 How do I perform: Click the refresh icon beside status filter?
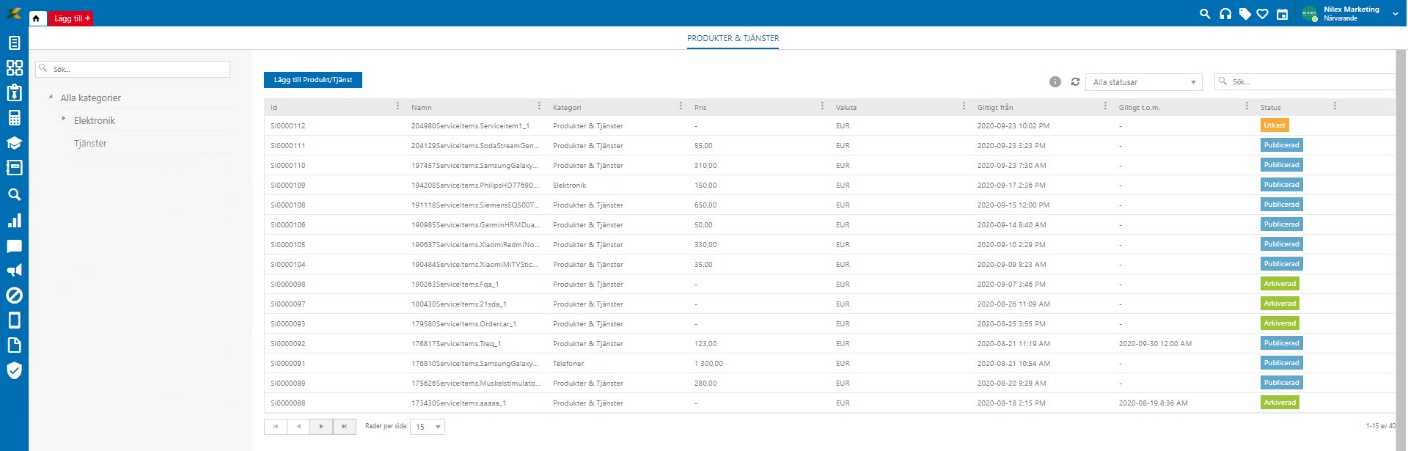1075,82
